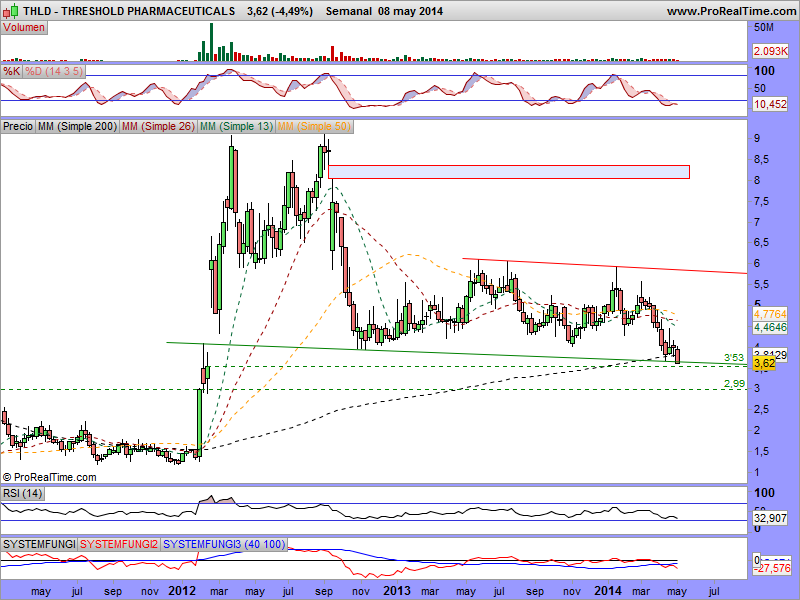This screenshot has height=600, width=800.
Task: Click the Semanal timeframe text
Action: point(348,11)
